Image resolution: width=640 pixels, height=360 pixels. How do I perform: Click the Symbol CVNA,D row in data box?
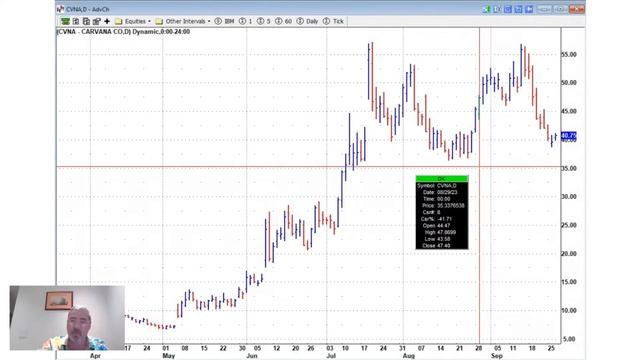442,186
